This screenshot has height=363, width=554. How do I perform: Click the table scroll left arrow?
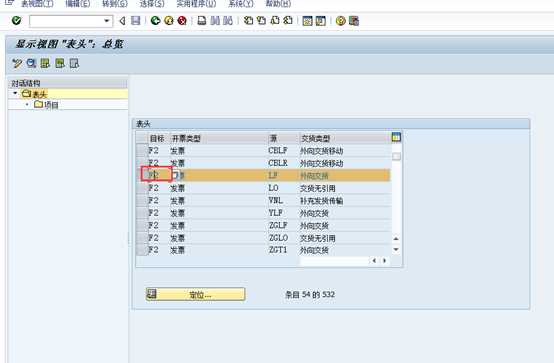(x=374, y=260)
